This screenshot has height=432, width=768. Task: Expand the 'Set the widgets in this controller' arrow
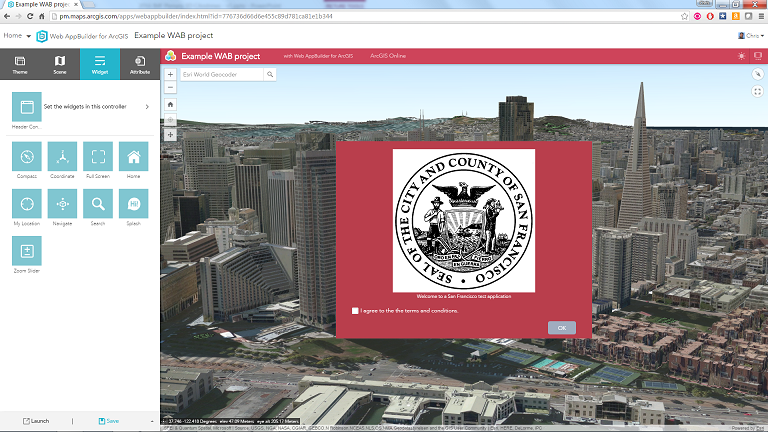pos(147,107)
